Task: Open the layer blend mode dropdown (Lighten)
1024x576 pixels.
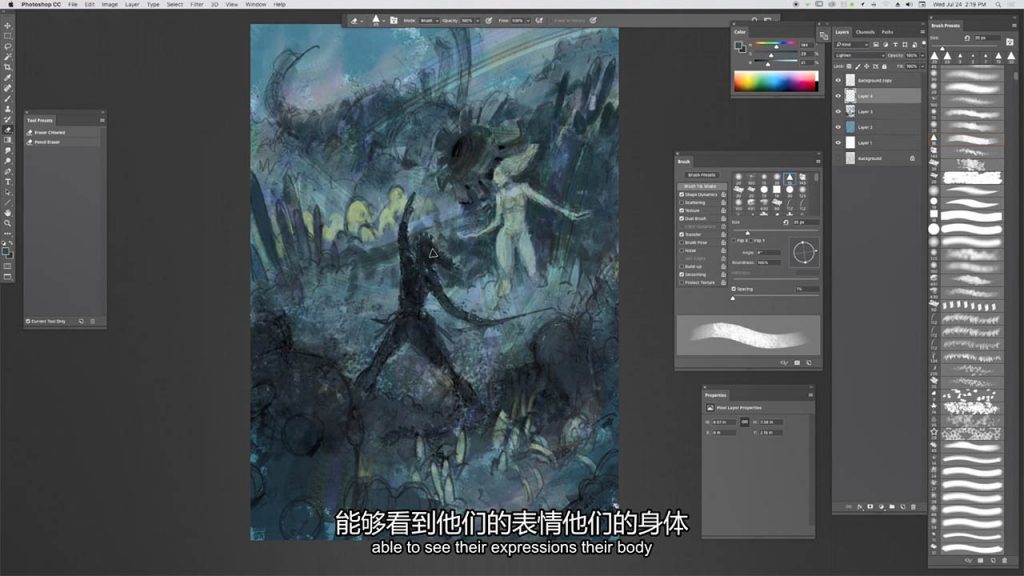Action: 859,56
